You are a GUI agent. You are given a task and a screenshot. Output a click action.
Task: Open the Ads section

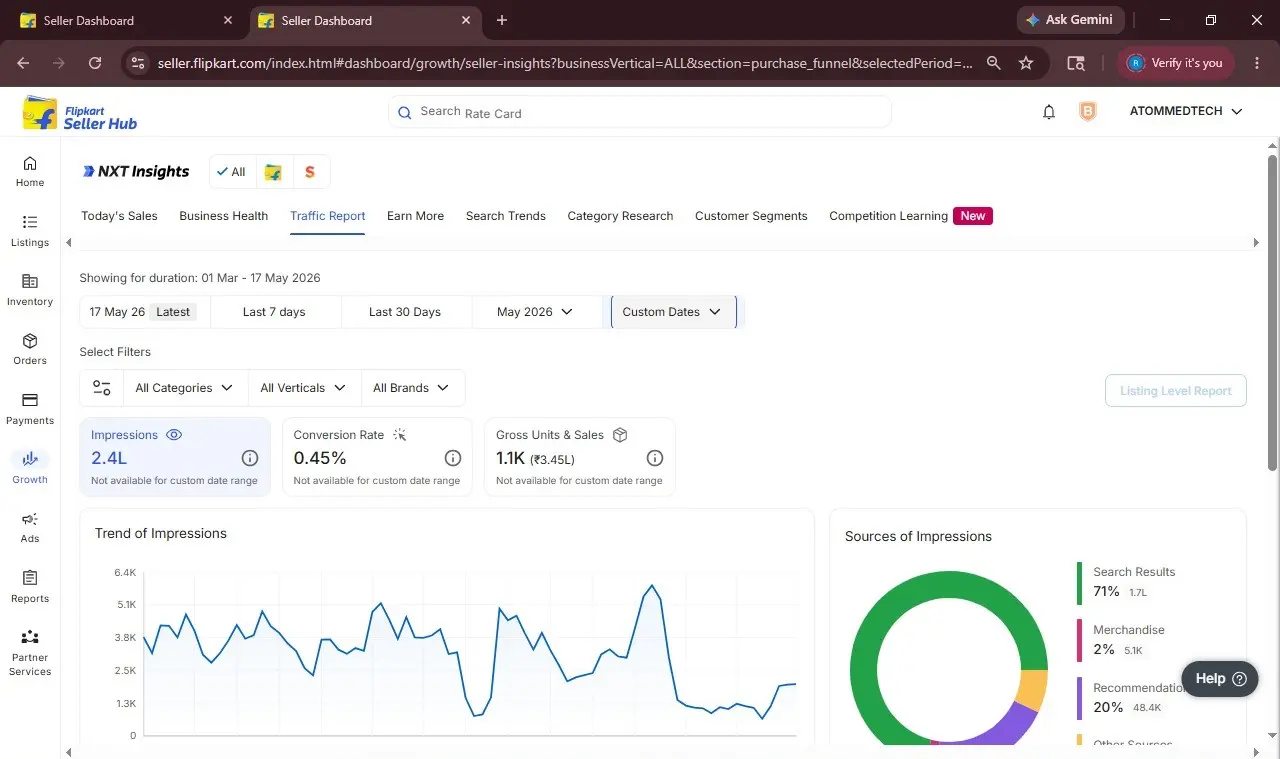point(30,527)
